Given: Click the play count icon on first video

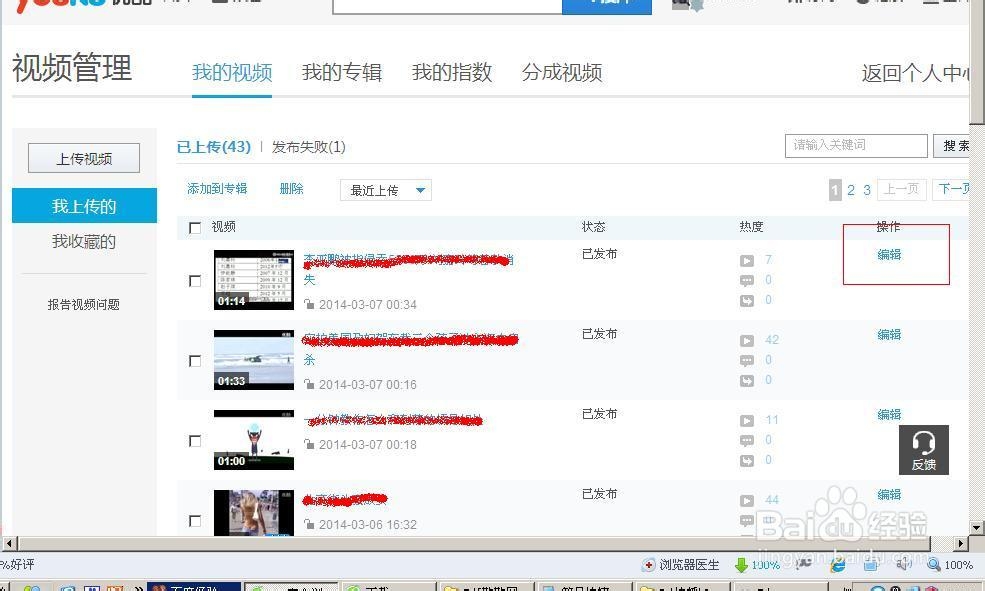Looking at the screenshot, I should tap(747, 260).
